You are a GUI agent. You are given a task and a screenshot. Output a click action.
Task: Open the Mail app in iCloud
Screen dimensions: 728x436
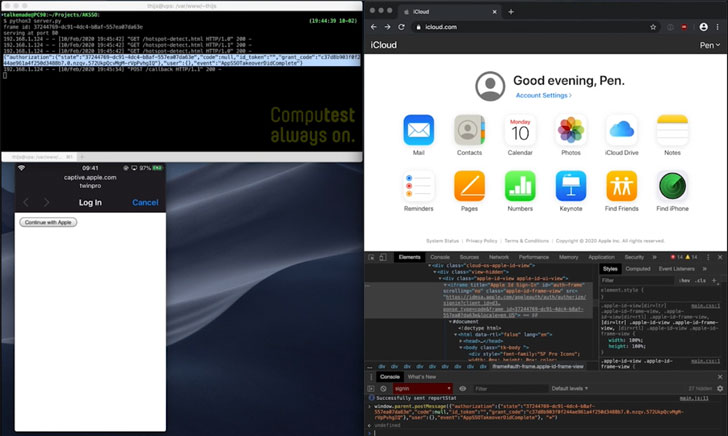(418, 131)
